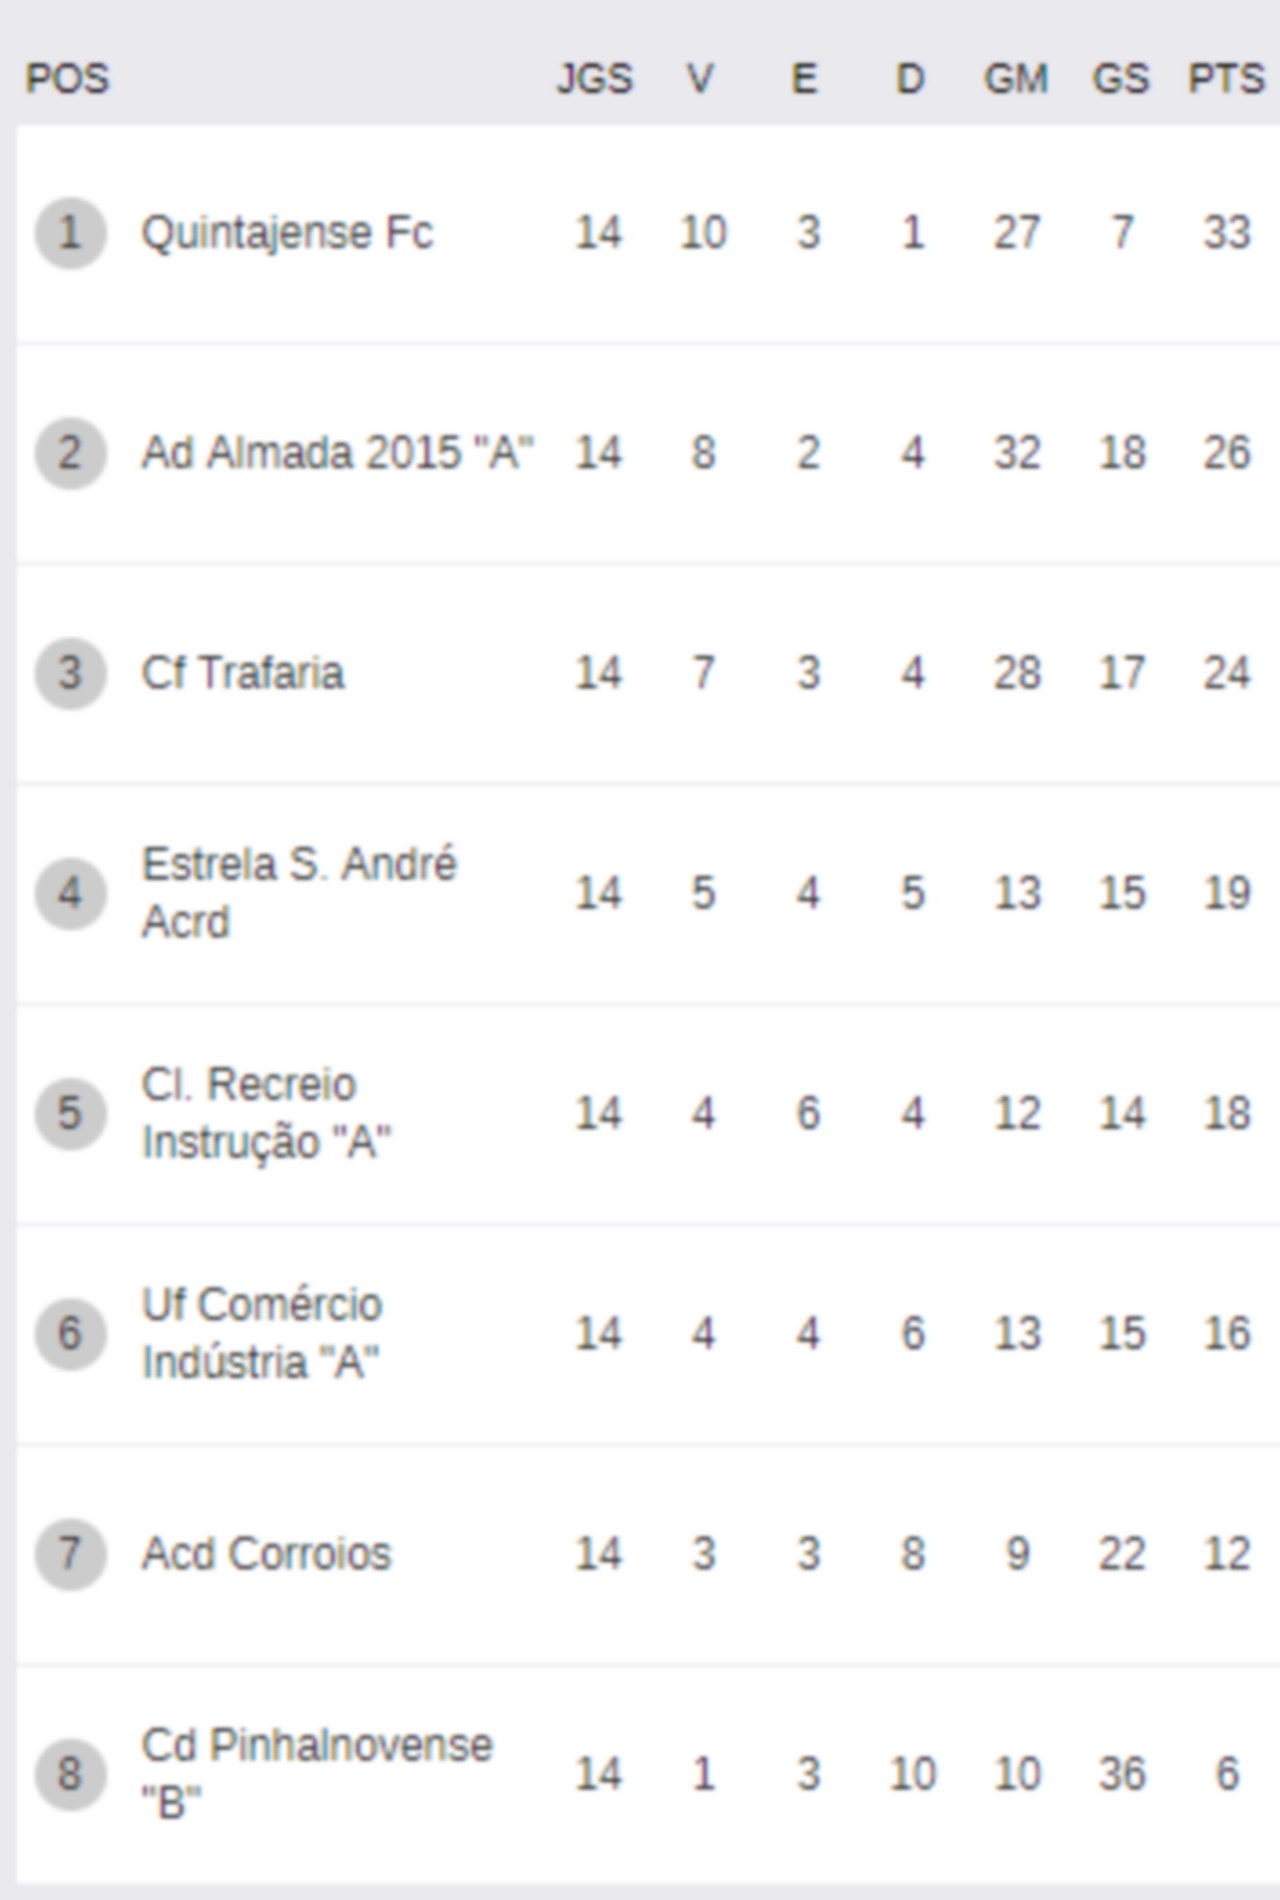This screenshot has width=1280, height=1900.
Task: Click the position 1 badge icon
Action: [70, 233]
